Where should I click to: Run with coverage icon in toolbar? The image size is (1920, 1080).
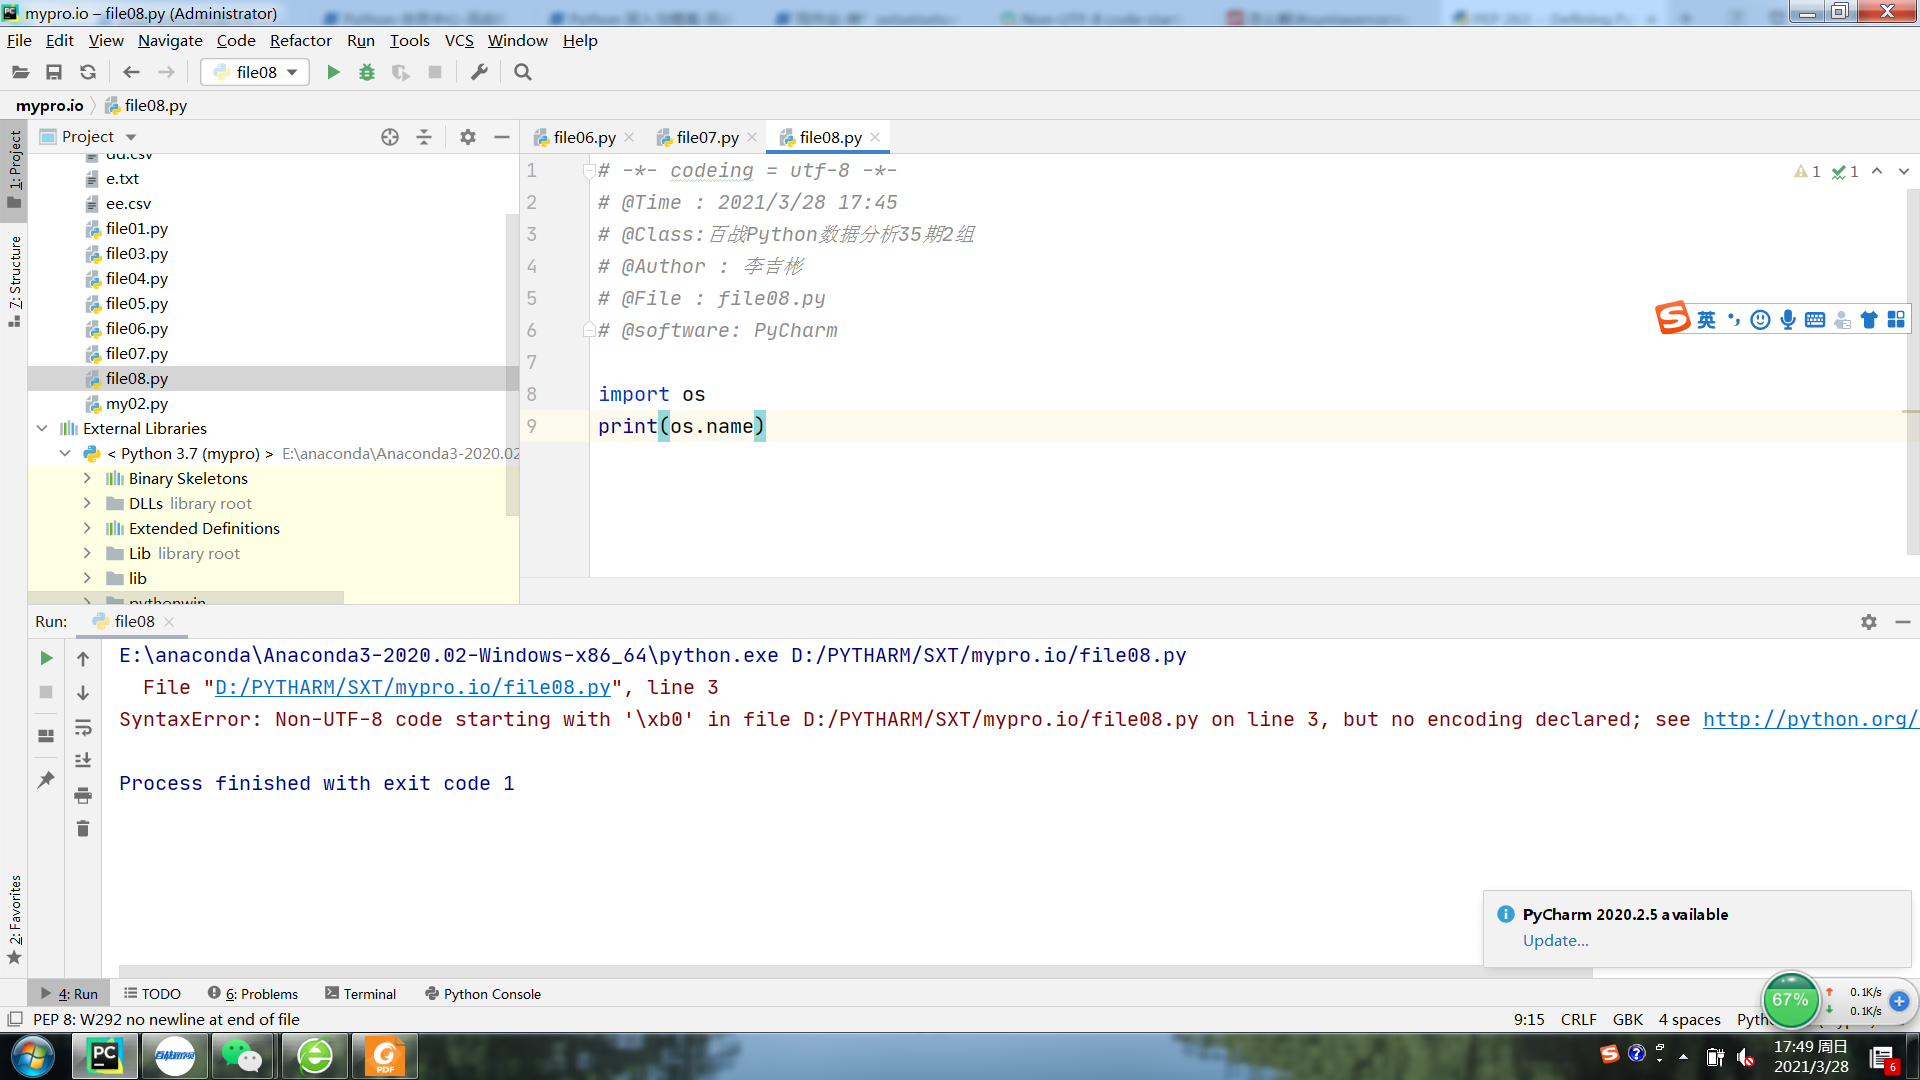tap(401, 72)
